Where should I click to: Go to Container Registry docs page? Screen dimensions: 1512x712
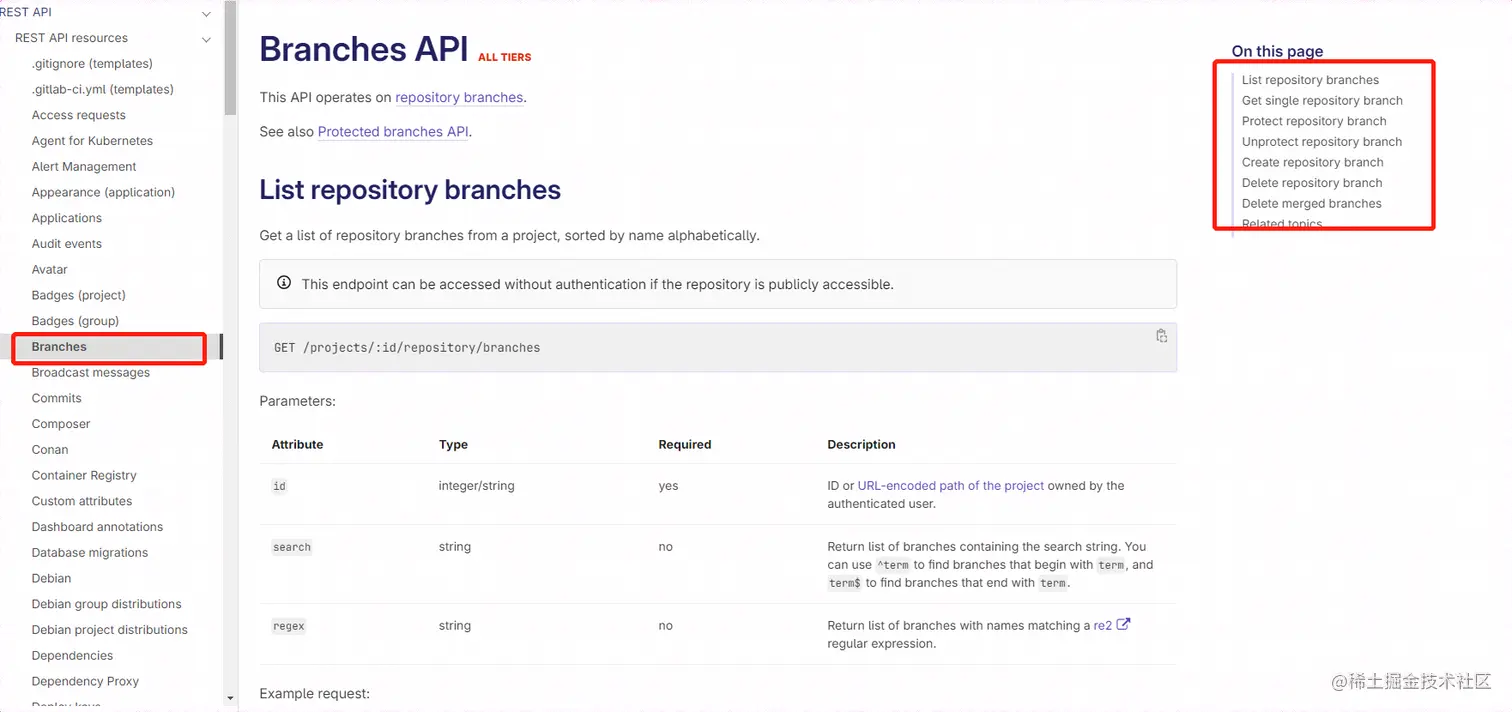(x=84, y=476)
